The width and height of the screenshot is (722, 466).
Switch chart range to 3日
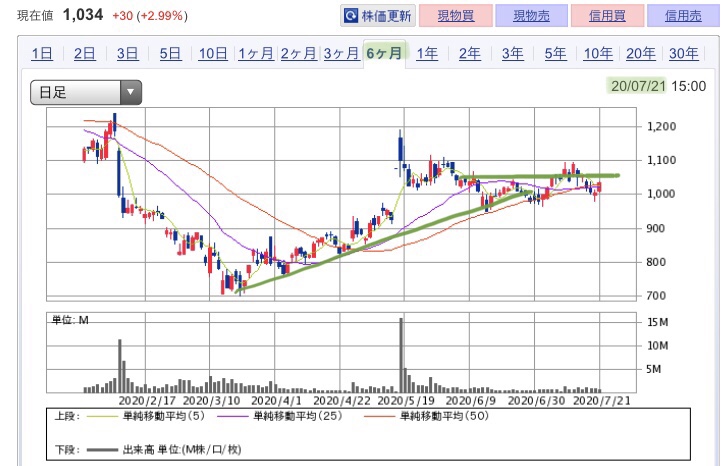click(128, 54)
